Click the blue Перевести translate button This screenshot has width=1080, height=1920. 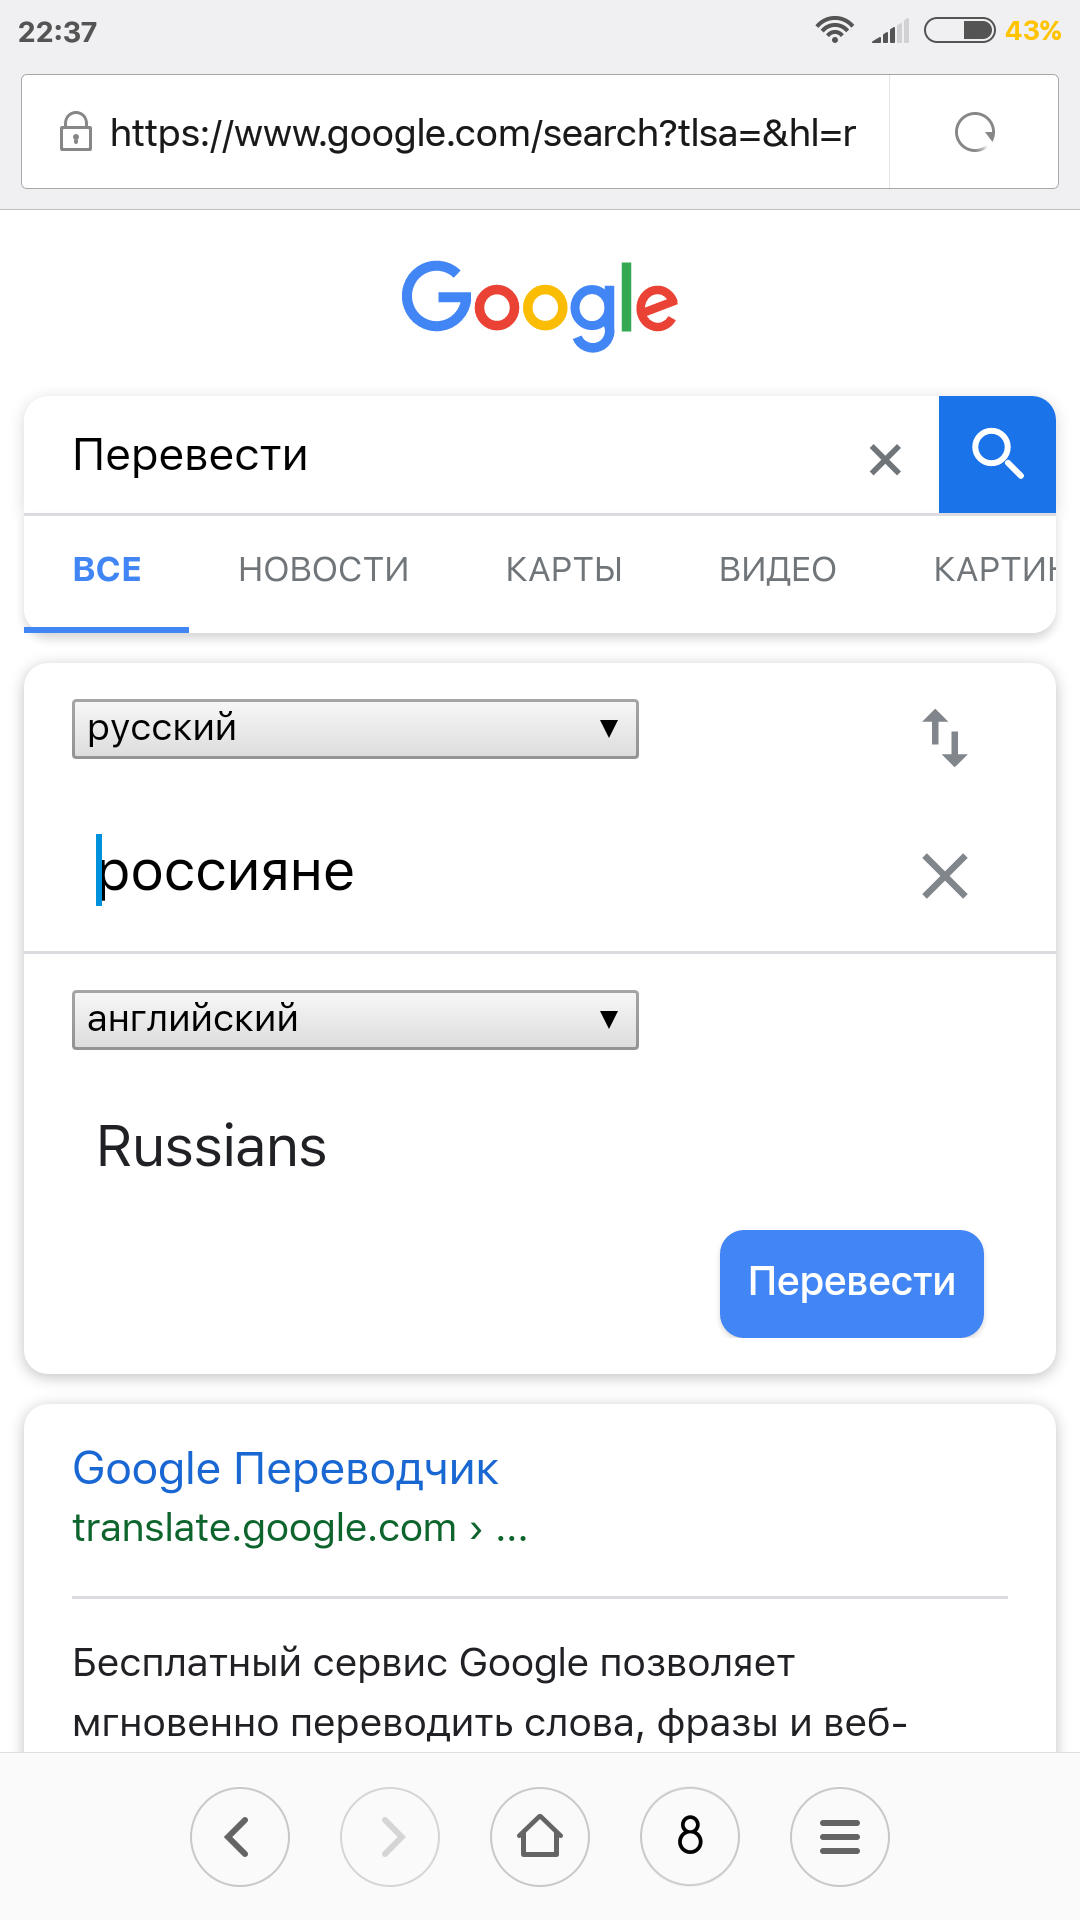pos(852,1284)
